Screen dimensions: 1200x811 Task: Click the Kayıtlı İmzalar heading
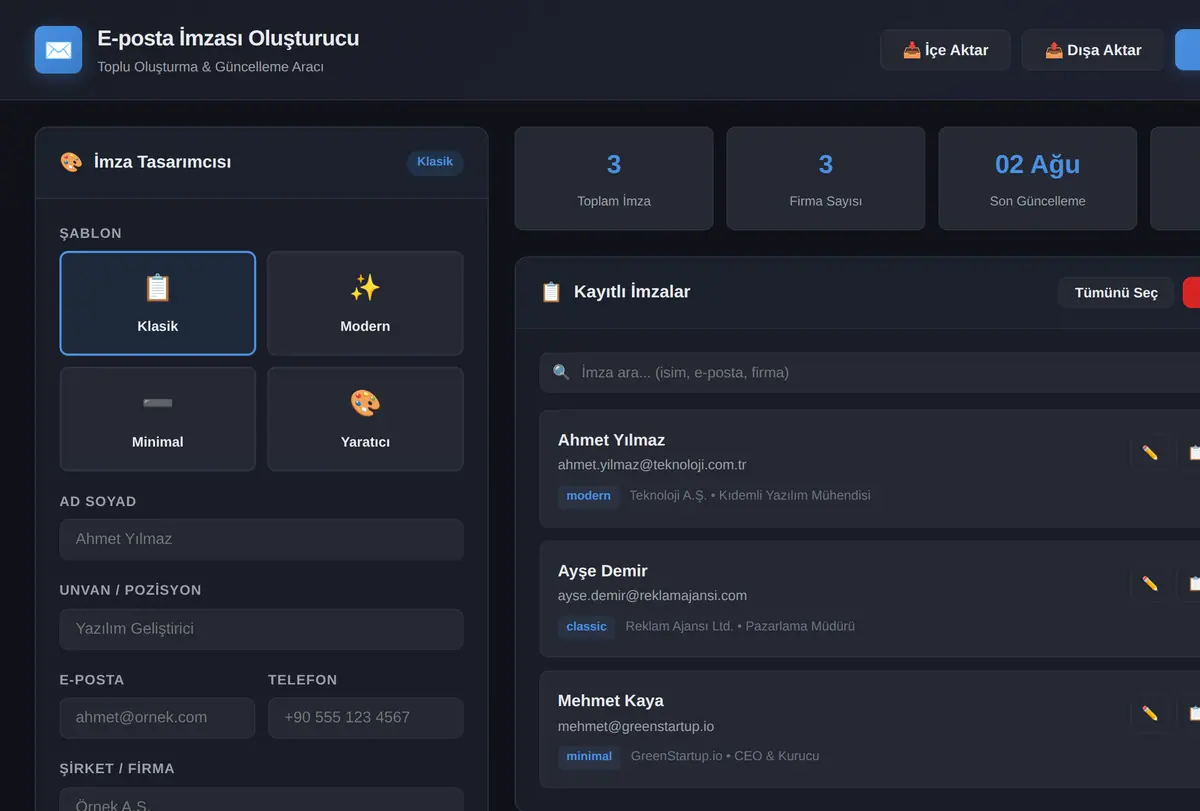(x=632, y=292)
